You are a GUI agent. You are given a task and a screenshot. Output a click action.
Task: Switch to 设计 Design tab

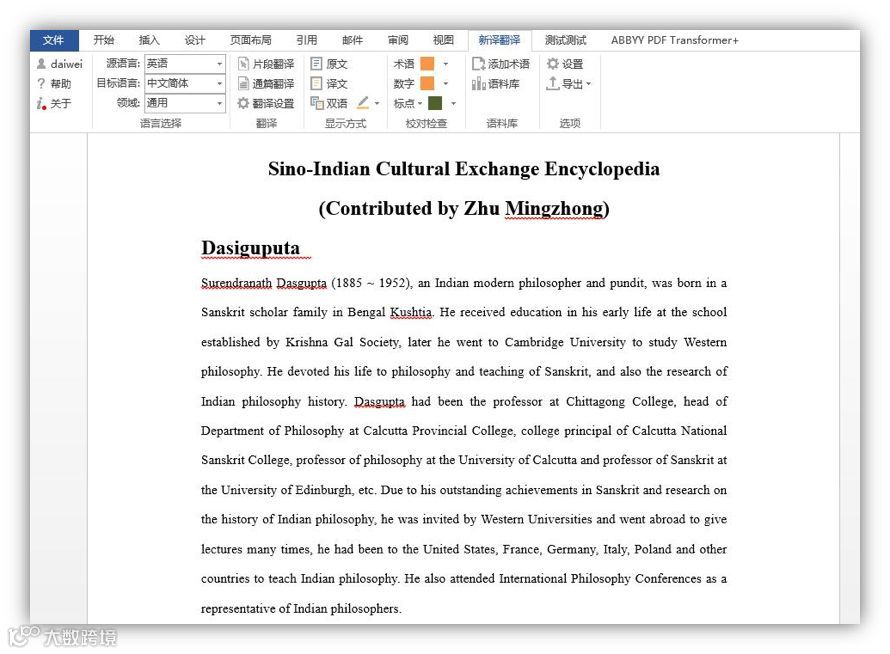(195, 40)
